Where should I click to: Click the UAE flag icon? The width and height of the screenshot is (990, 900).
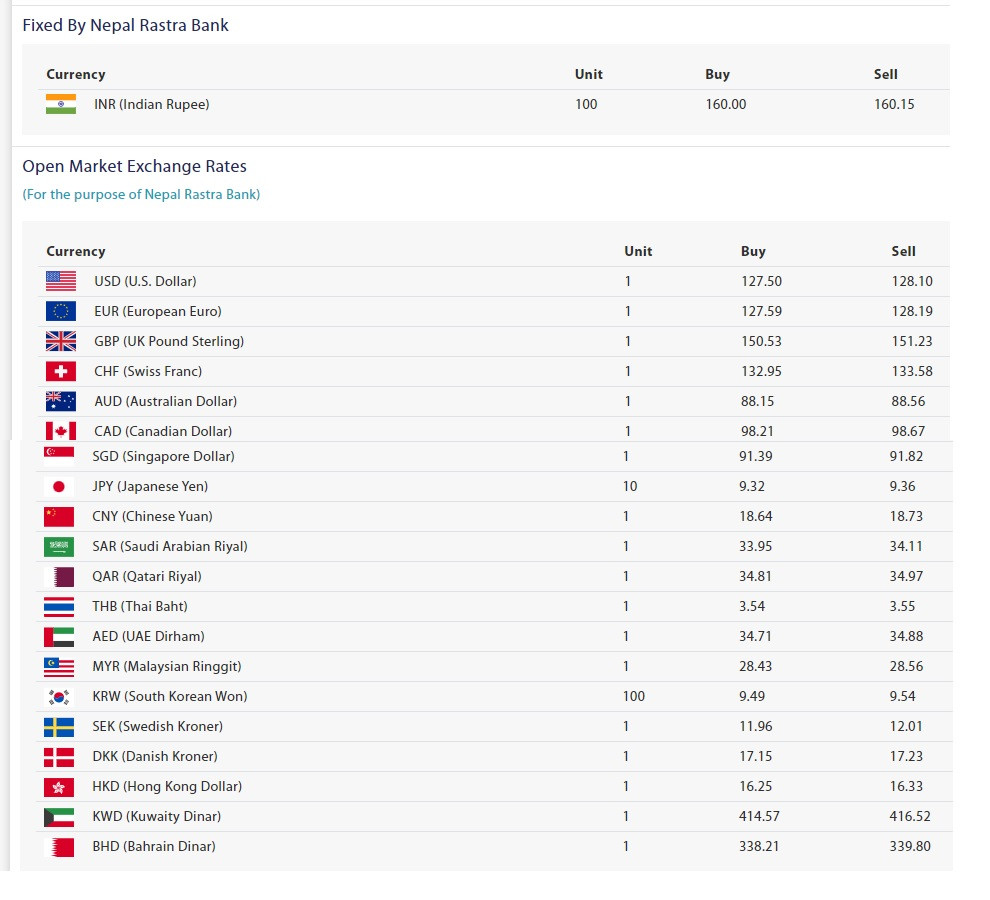tap(59, 637)
